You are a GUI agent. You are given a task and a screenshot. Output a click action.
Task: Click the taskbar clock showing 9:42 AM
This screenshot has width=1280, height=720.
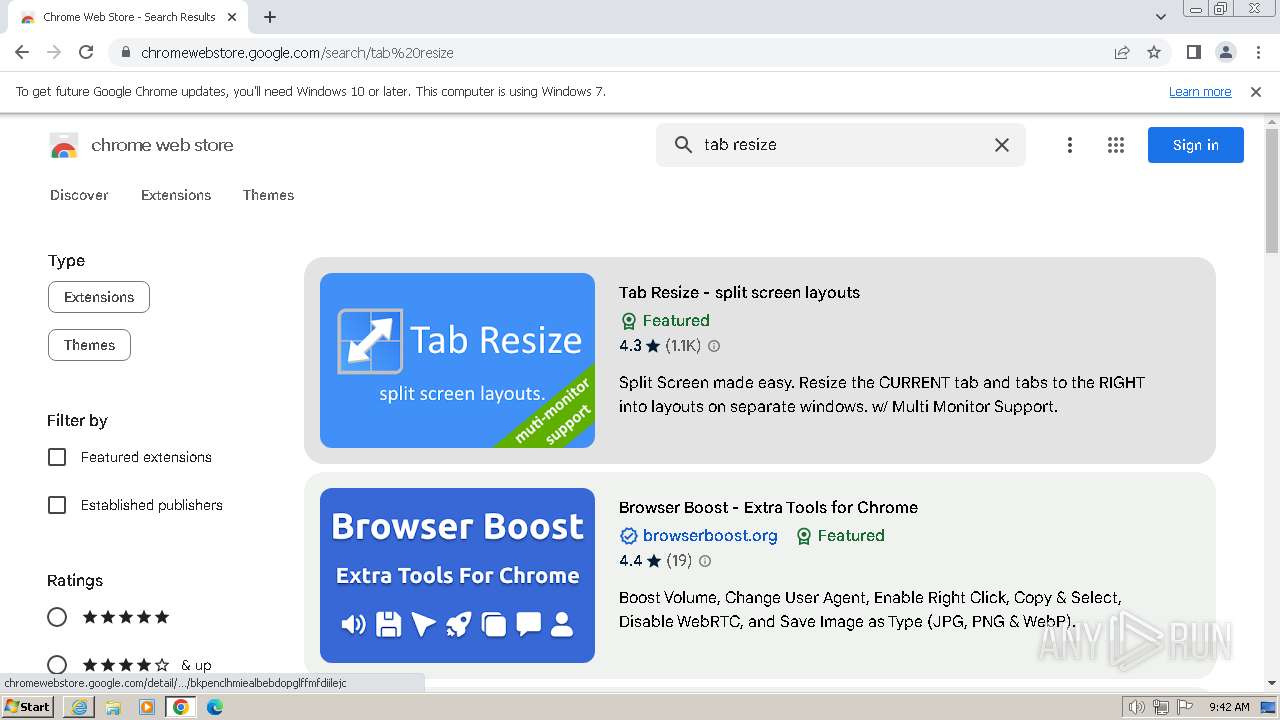[x=1229, y=707]
